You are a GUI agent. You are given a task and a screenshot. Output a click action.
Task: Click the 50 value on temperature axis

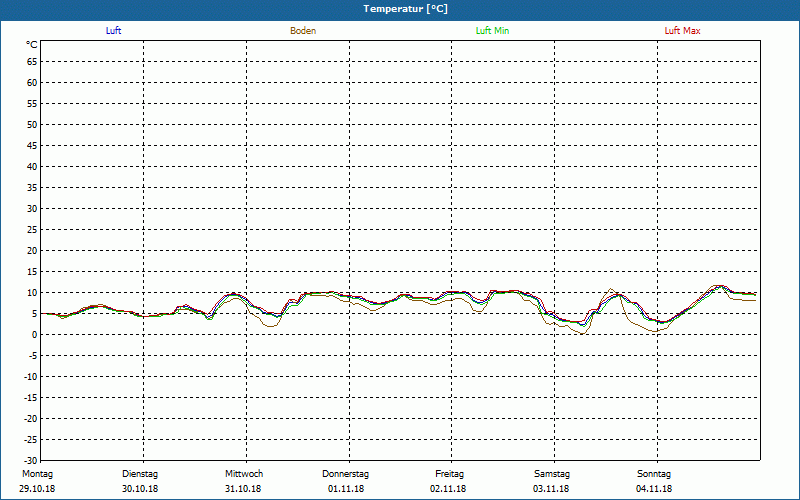[32, 124]
